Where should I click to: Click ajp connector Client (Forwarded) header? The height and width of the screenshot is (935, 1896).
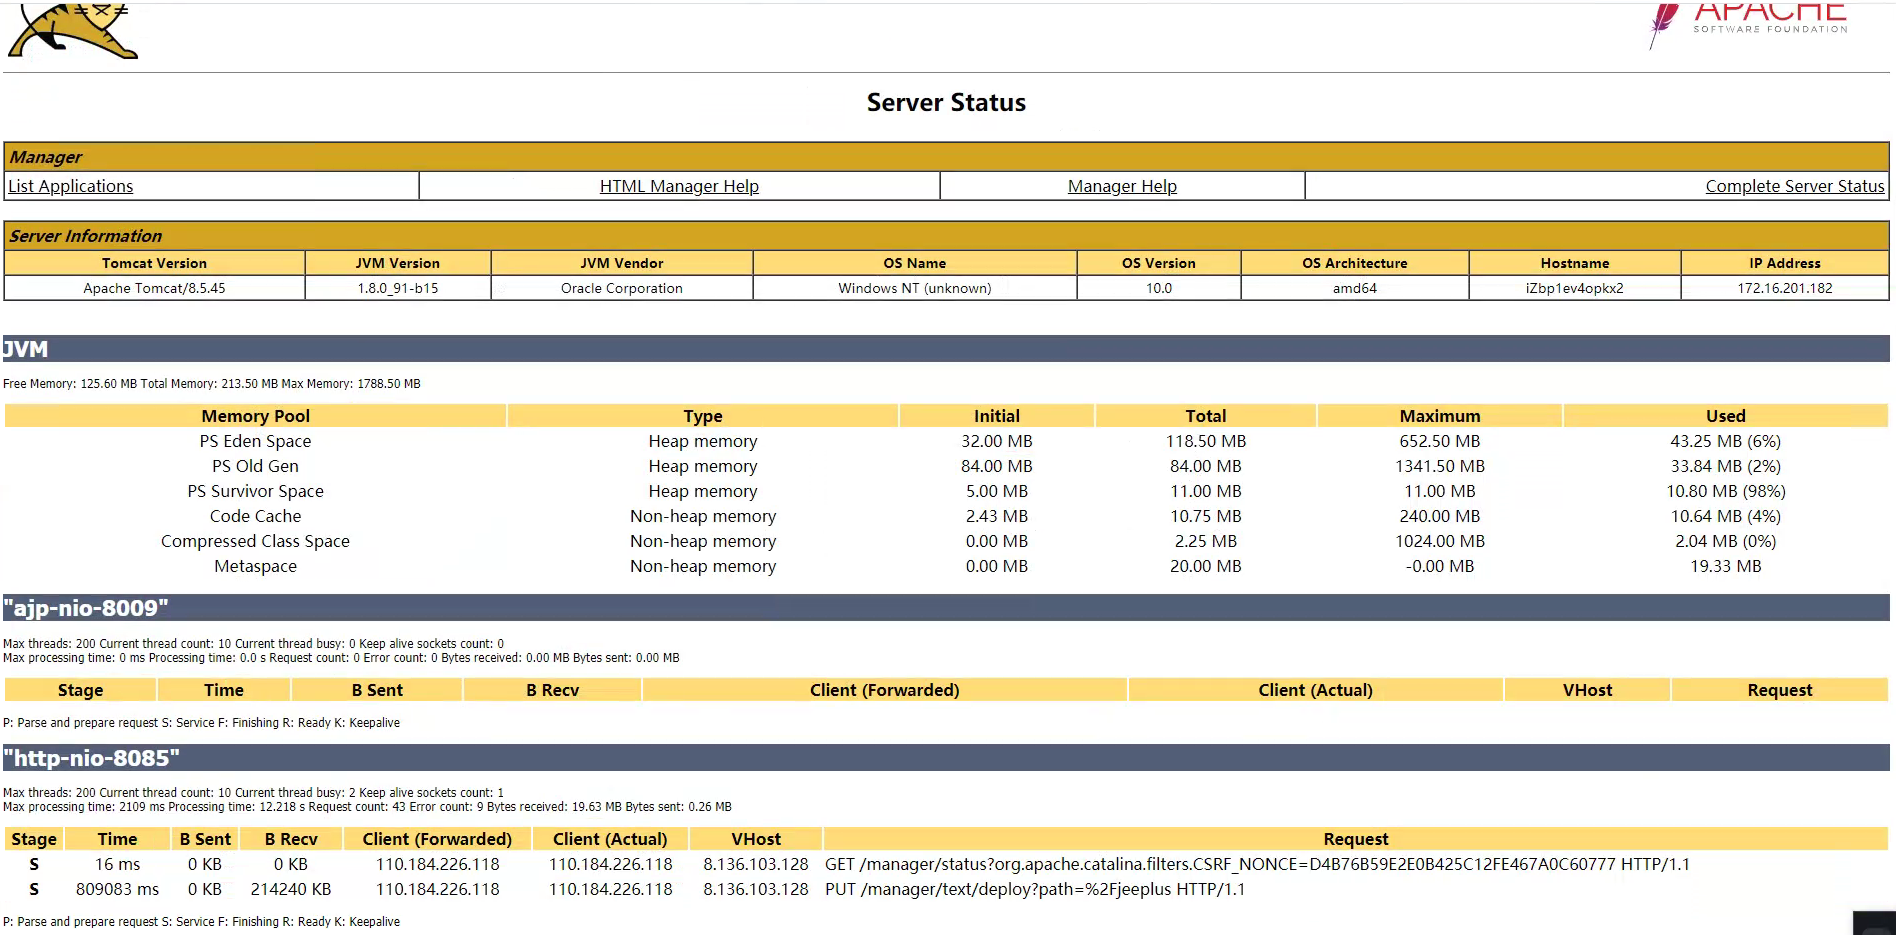885,690
